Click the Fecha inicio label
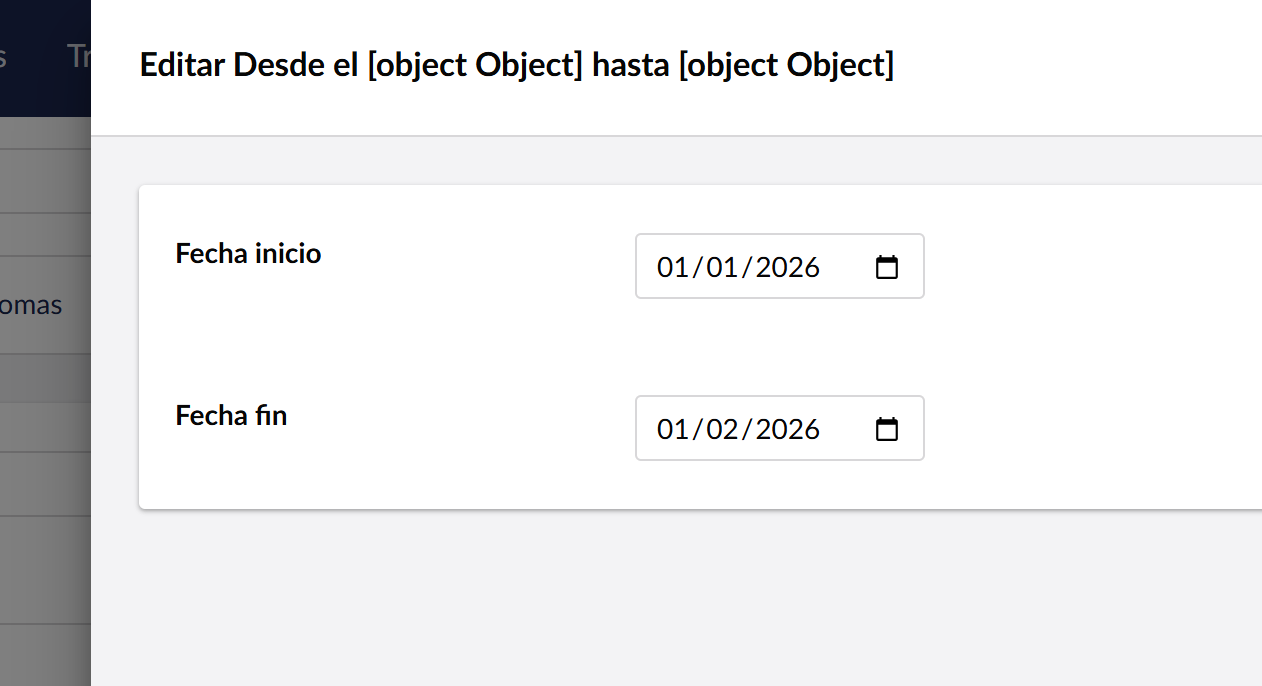This screenshot has width=1262, height=686. pos(248,254)
